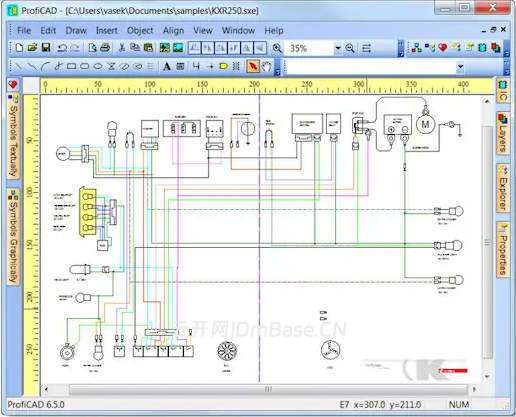The height and width of the screenshot is (417, 516).
Task: Click the horizontal scrollbar left arrow
Action: (x=46, y=389)
